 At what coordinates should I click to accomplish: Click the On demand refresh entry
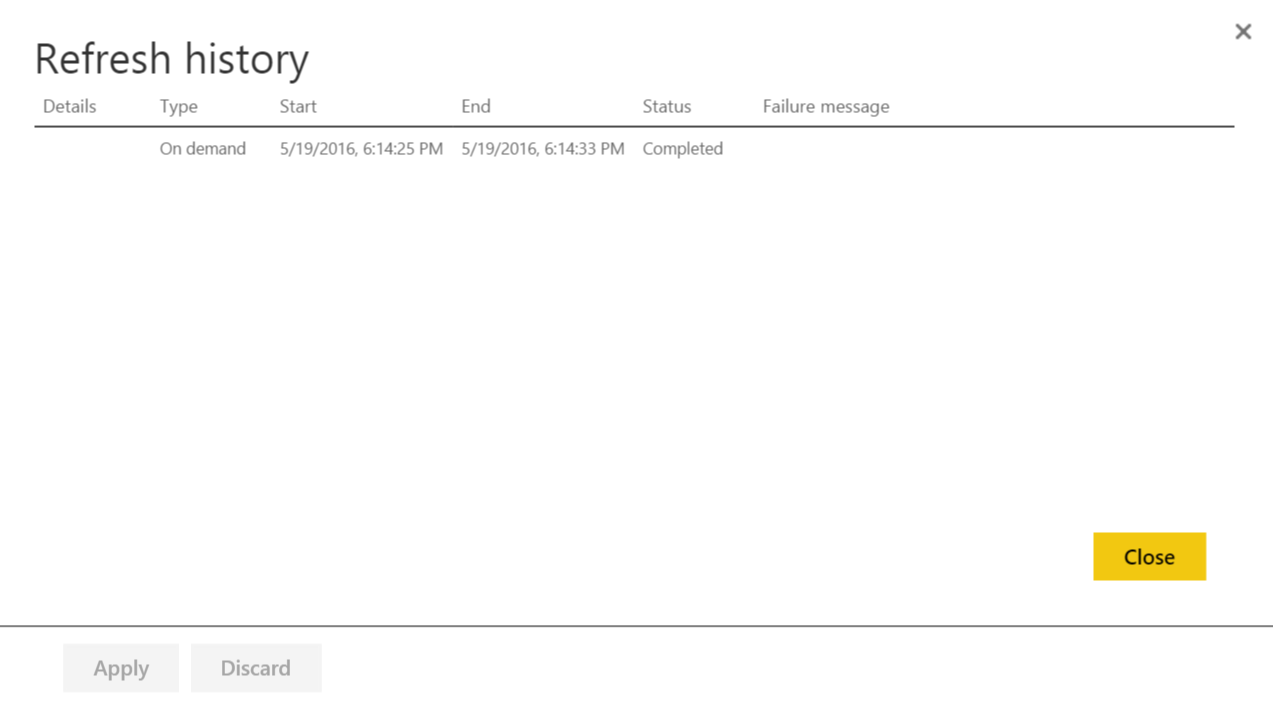click(202, 148)
